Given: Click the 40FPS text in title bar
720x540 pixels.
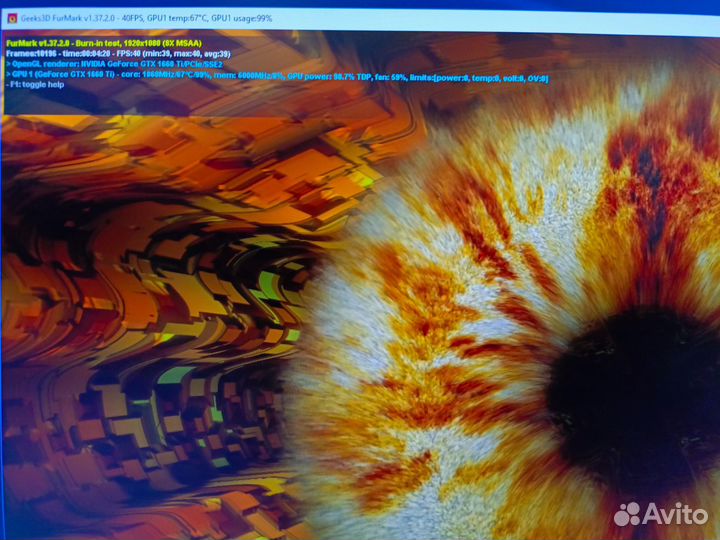Looking at the screenshot, I should (x=152, y=18).
